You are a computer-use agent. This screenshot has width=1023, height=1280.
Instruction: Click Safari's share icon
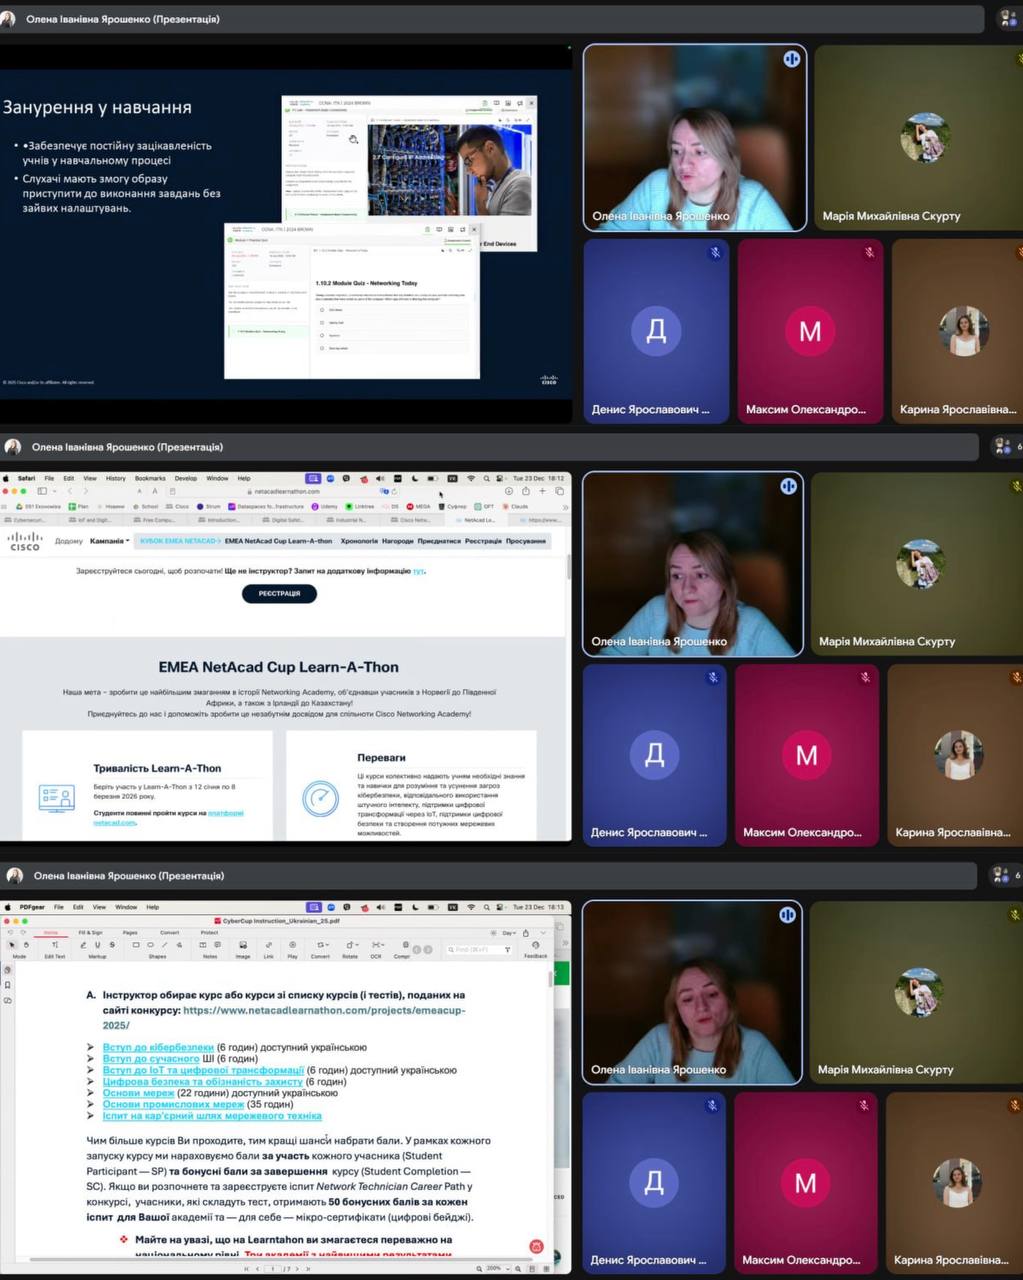click(526, 491)
